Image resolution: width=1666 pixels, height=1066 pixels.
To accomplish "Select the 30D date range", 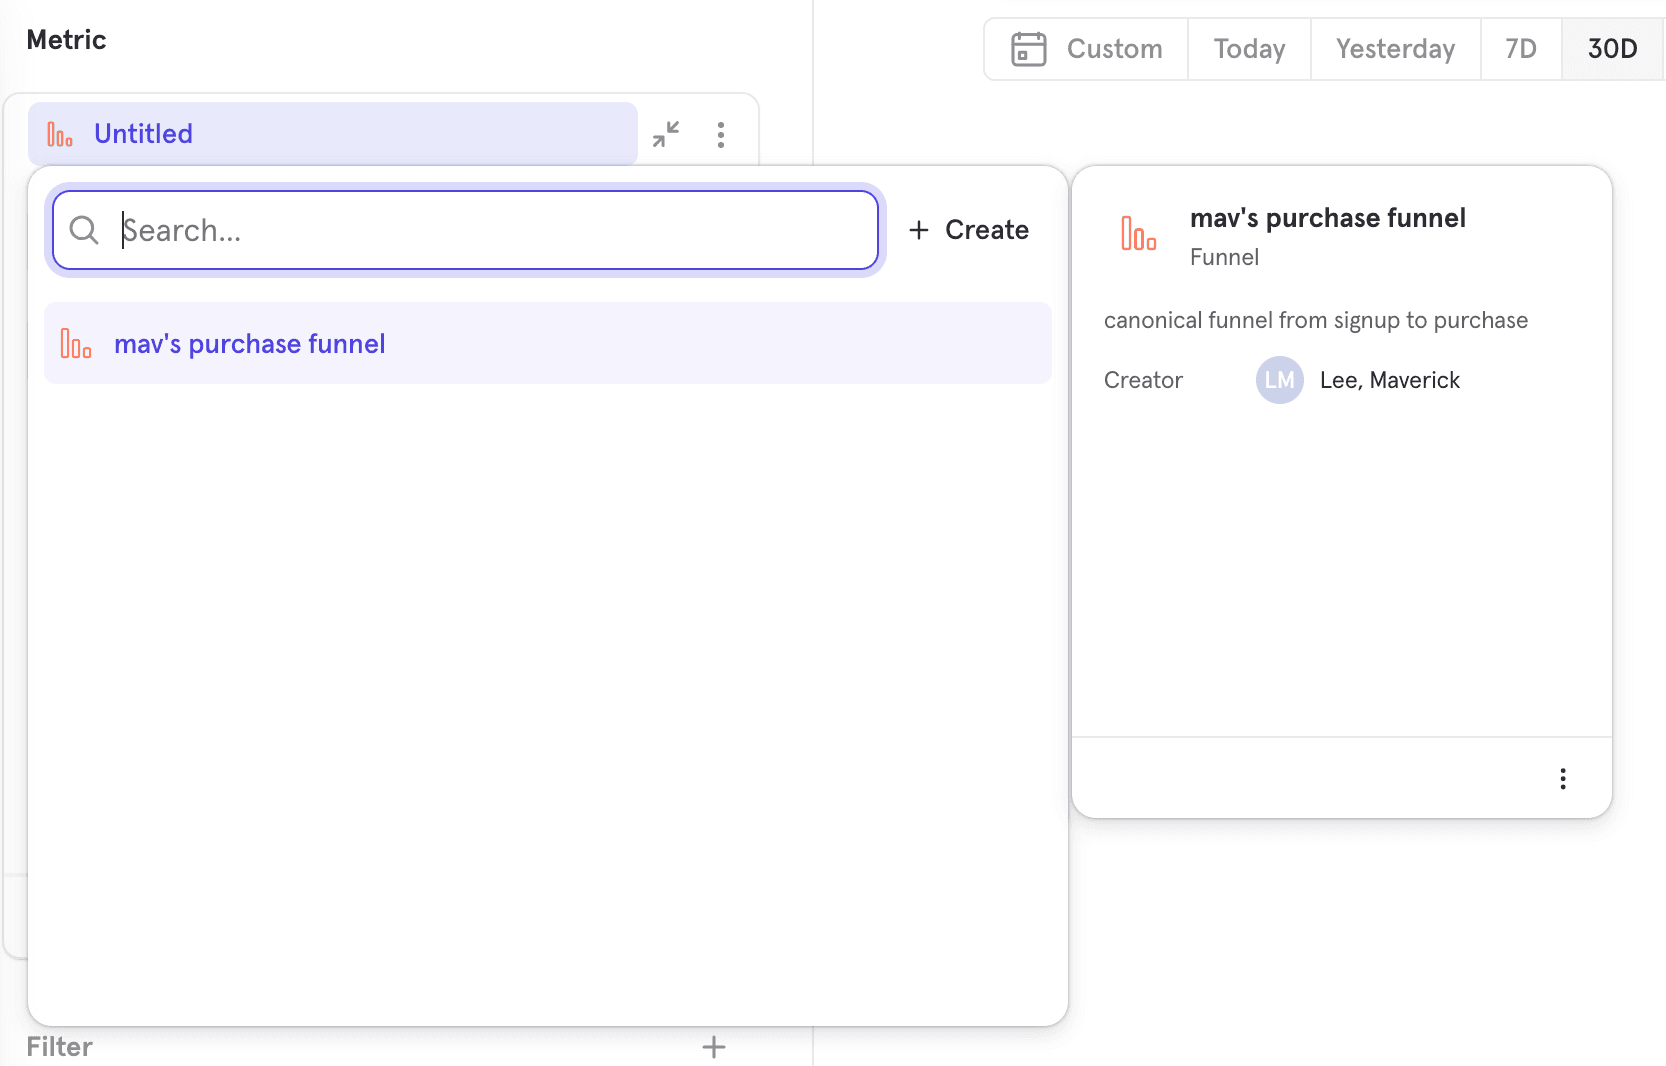I will (1612, 49).
